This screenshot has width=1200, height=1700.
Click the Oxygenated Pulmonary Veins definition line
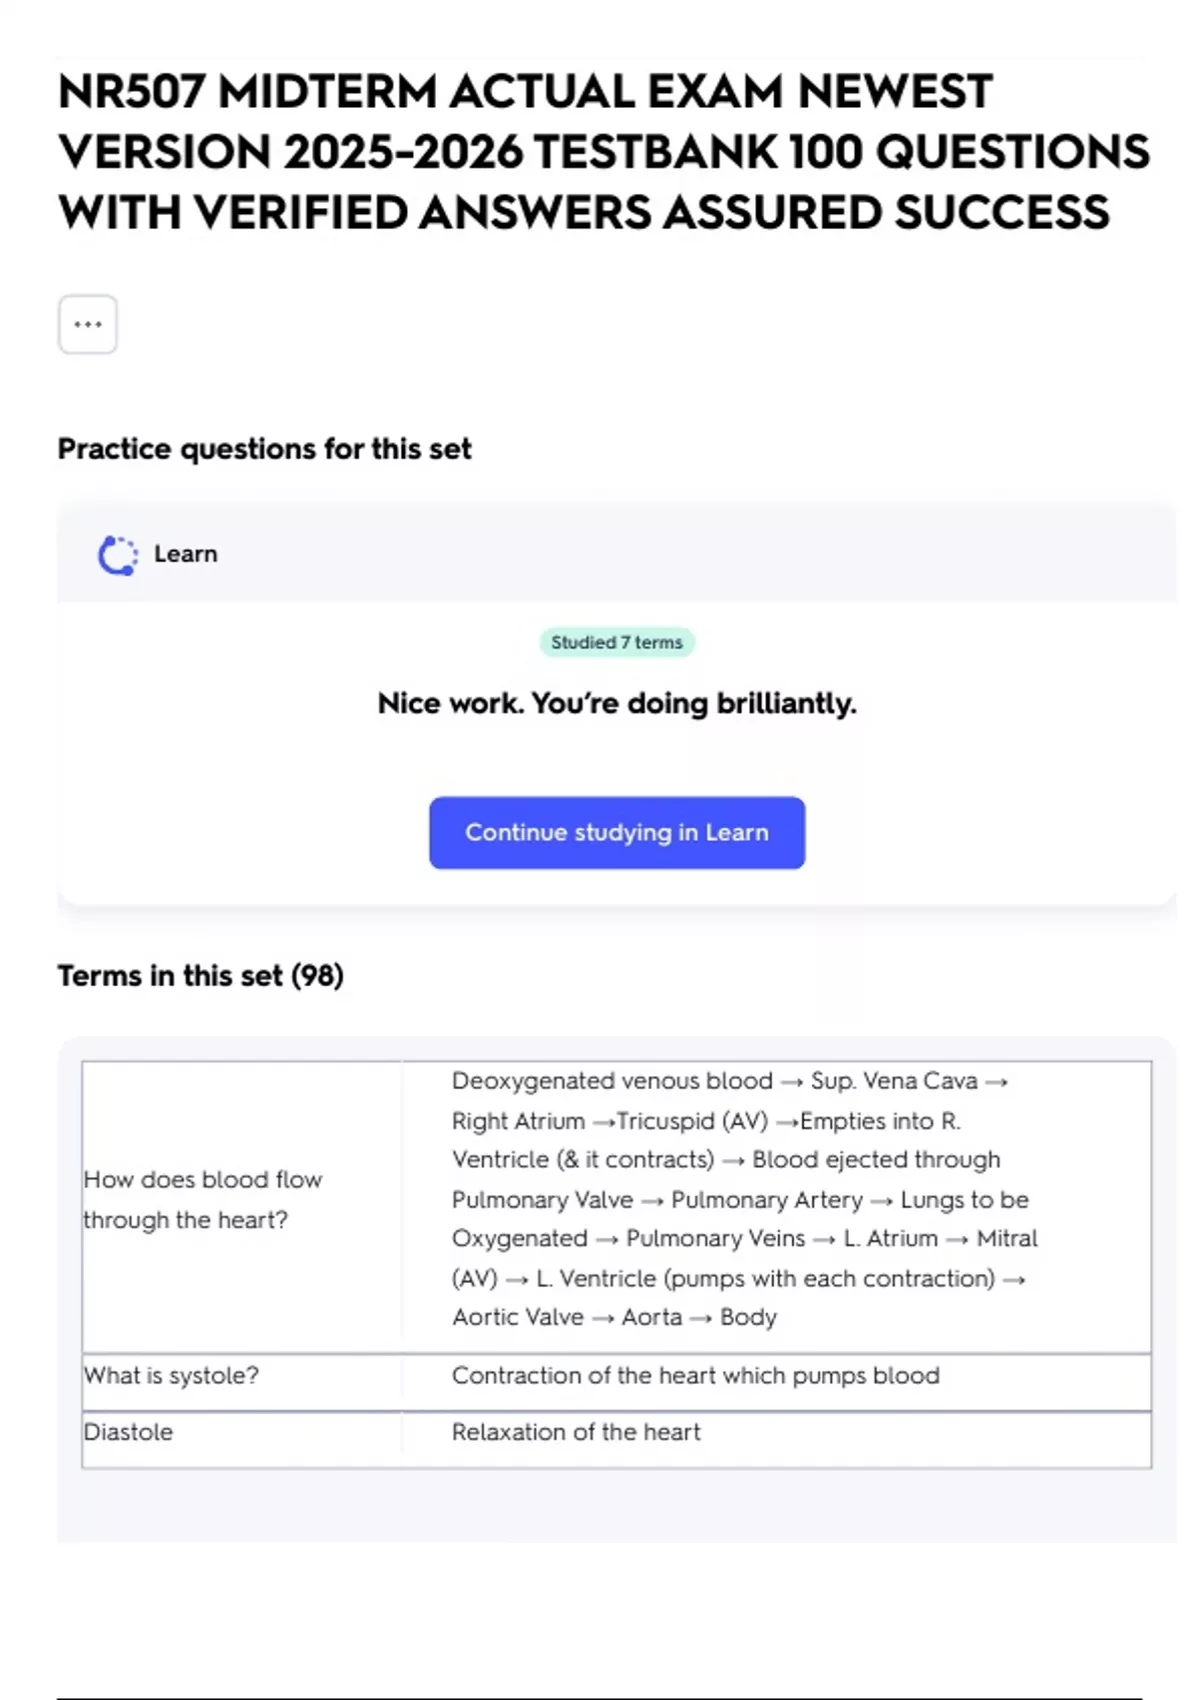click(x=744, y=1238)
